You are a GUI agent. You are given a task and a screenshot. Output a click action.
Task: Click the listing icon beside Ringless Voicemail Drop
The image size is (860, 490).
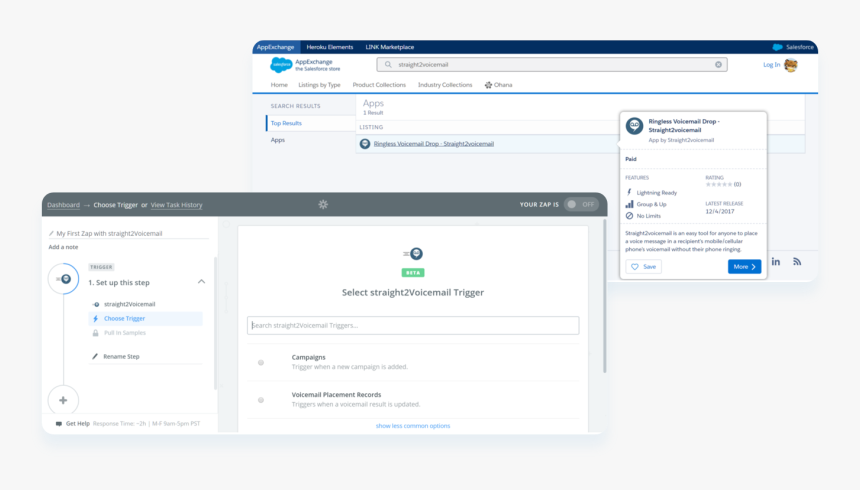365,144
